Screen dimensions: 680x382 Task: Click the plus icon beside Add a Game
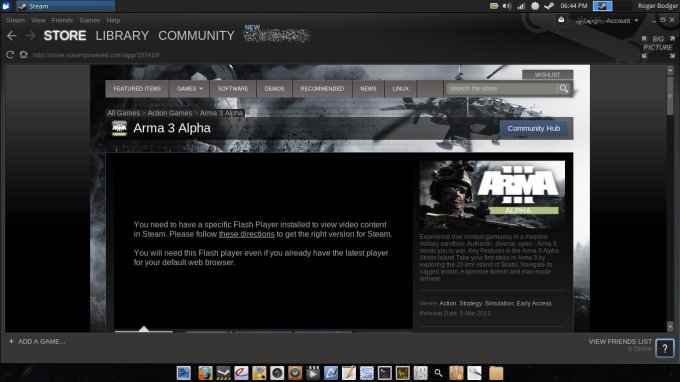11,341
